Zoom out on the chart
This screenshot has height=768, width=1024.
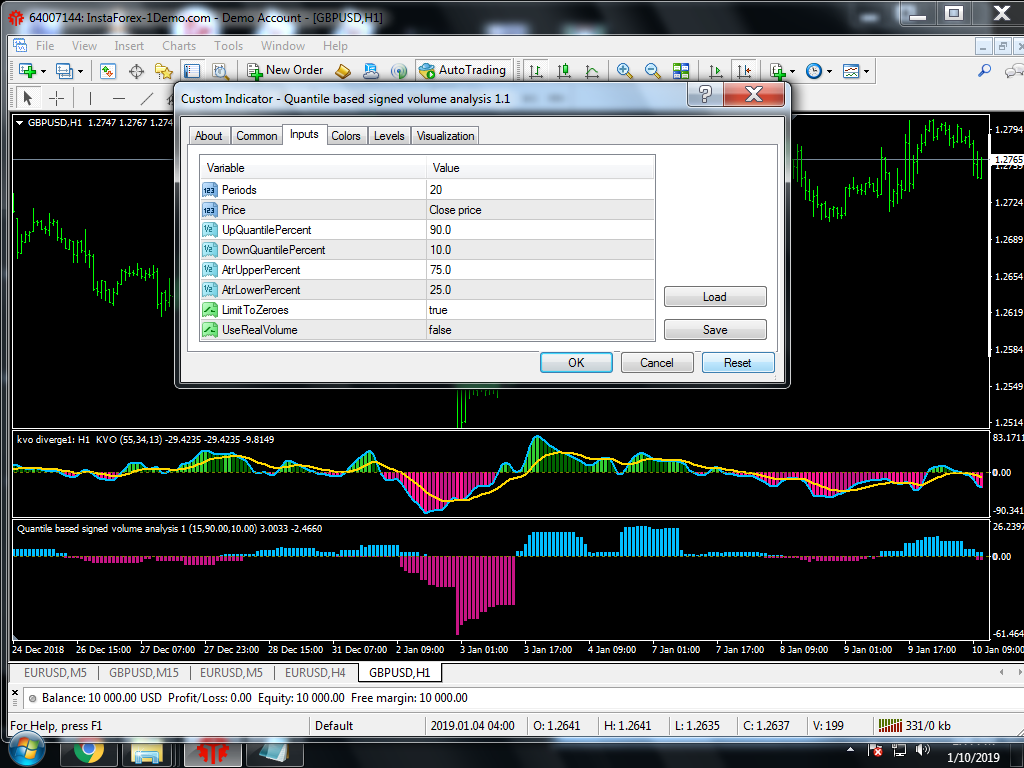[652, 71]
